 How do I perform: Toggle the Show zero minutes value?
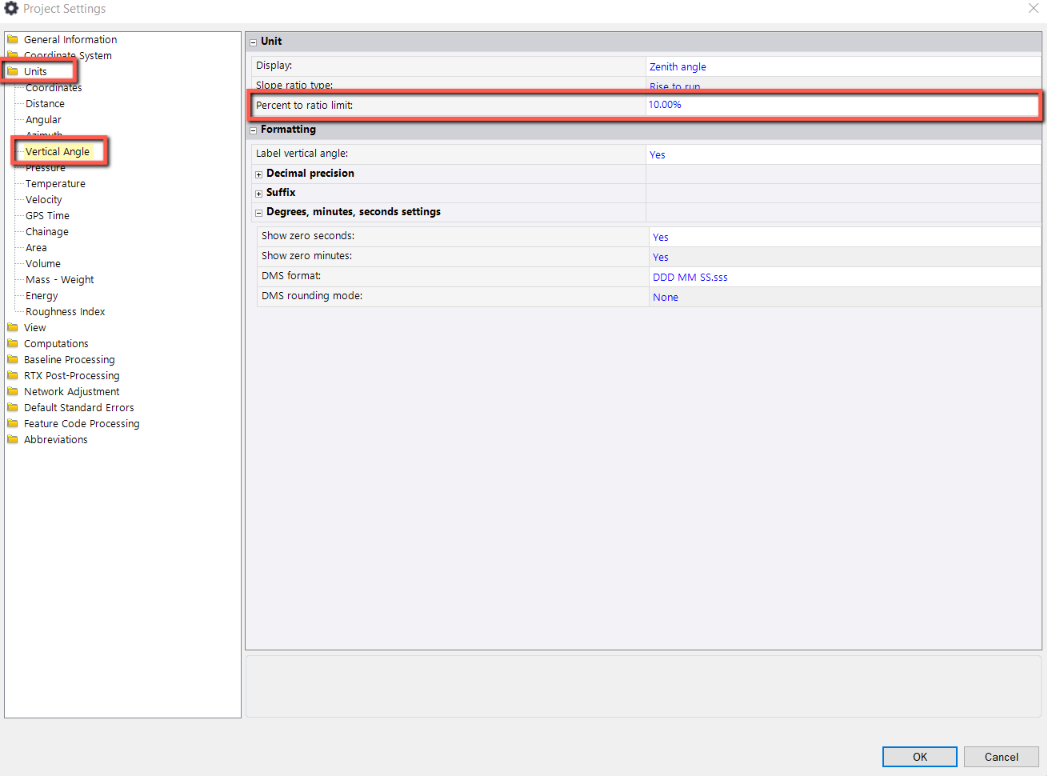[x=660, y=258]
